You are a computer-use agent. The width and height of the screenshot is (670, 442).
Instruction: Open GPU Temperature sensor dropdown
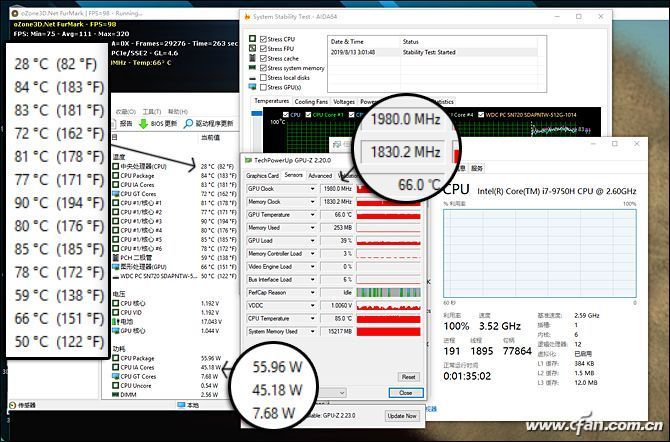coord(313,215)
